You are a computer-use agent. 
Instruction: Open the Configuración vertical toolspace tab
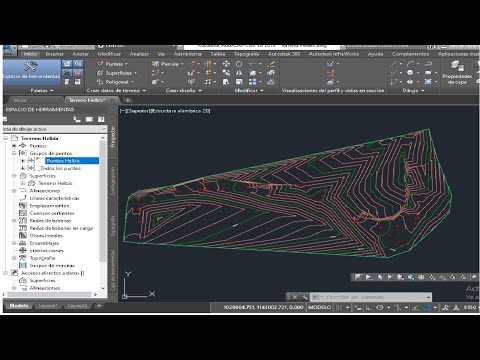click(x=113, y=181)
